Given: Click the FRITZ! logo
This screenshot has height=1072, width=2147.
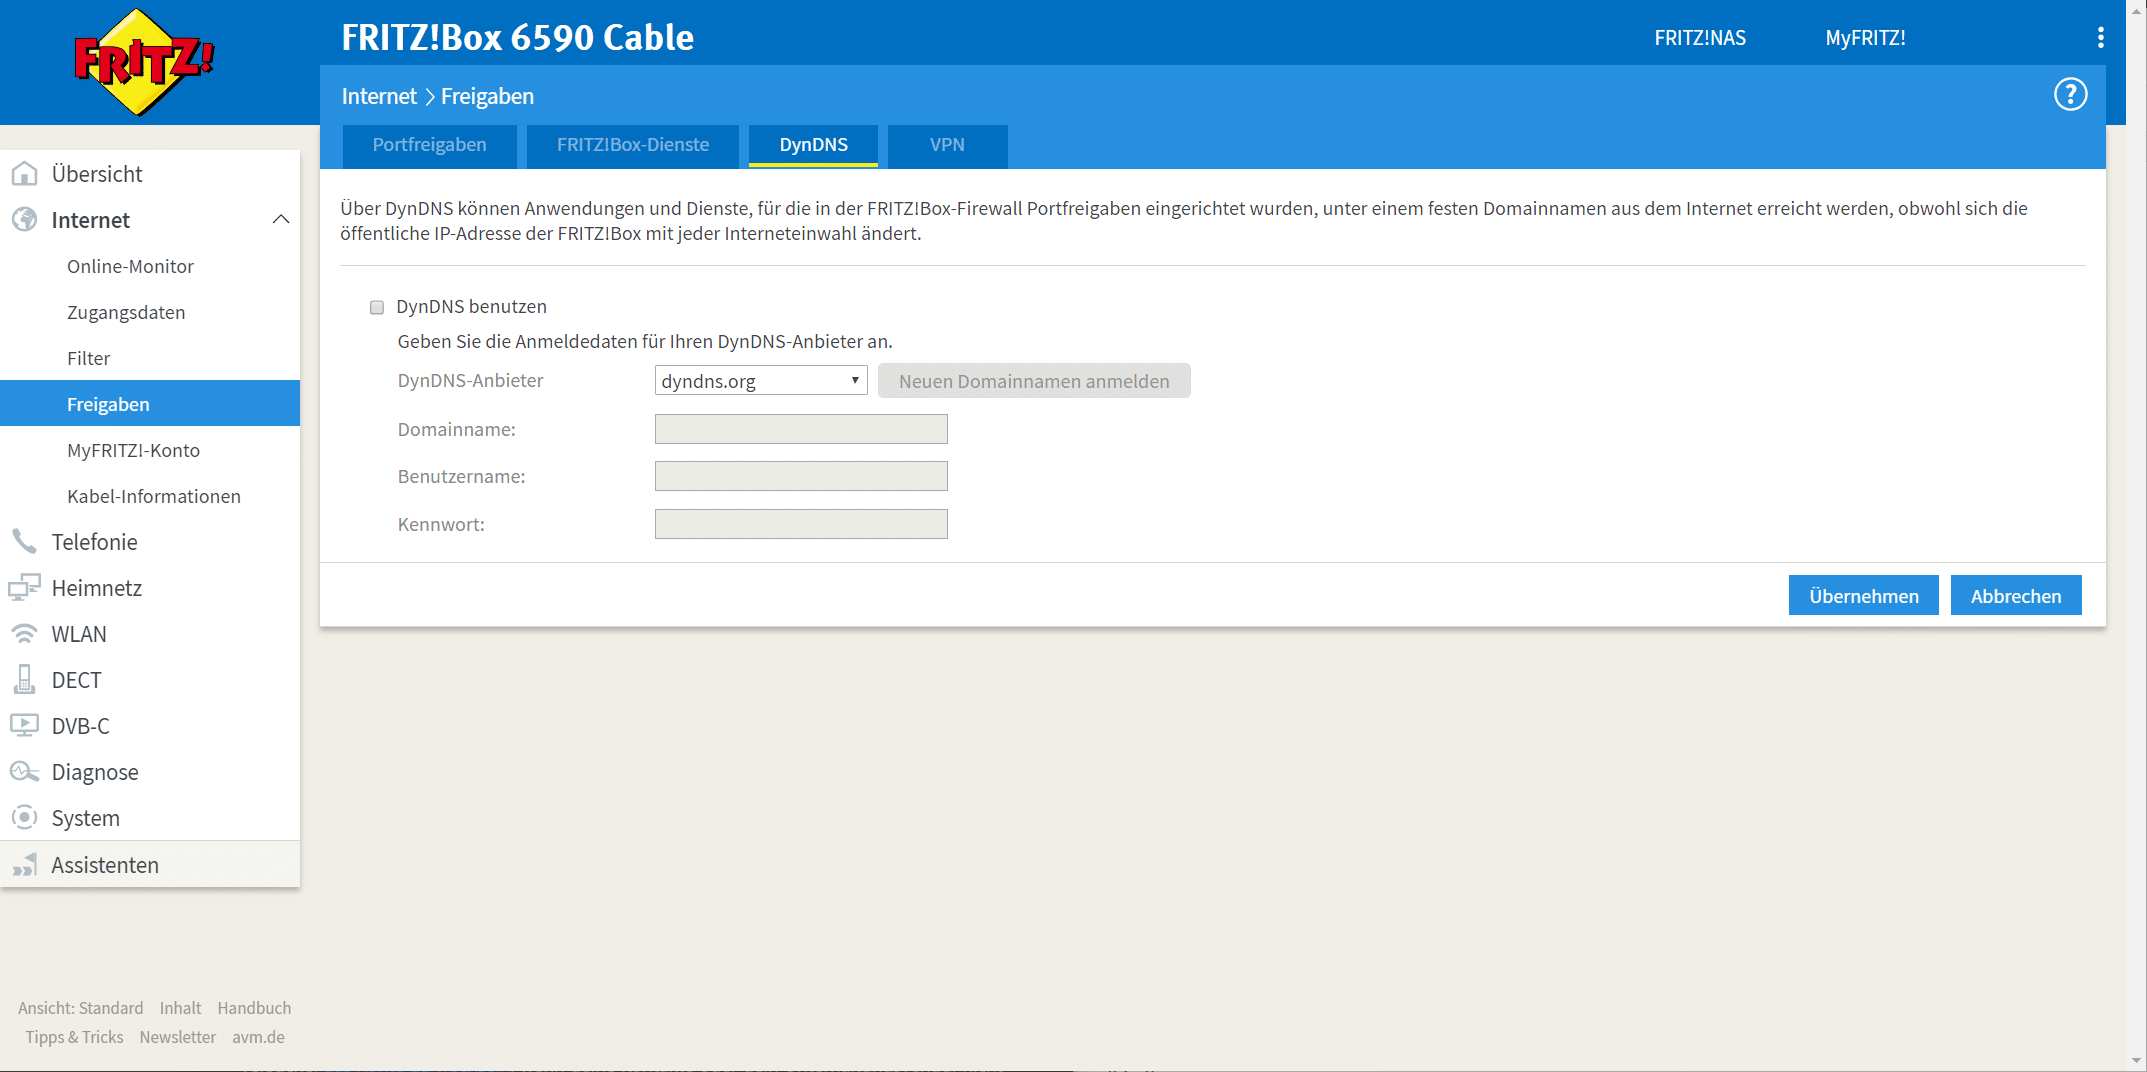Looking at the screenshot, I should point(144,62).
